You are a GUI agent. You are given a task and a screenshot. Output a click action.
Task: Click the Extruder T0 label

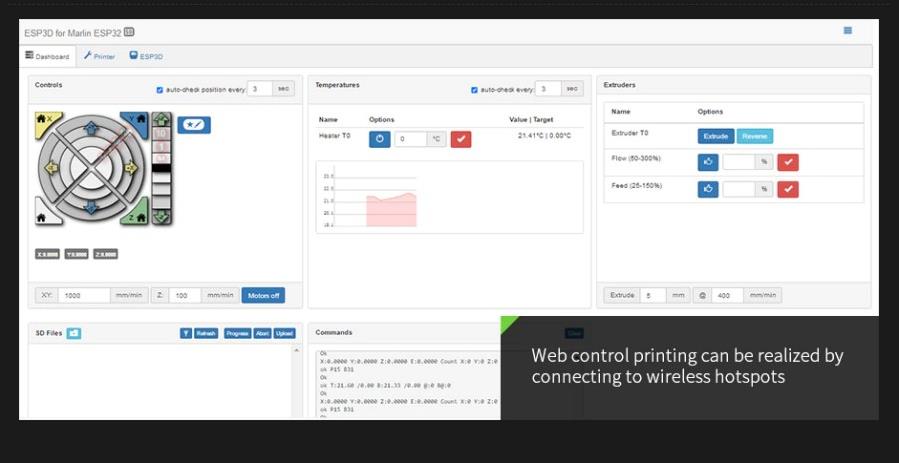pyautogui.click(x=630, y=133)
